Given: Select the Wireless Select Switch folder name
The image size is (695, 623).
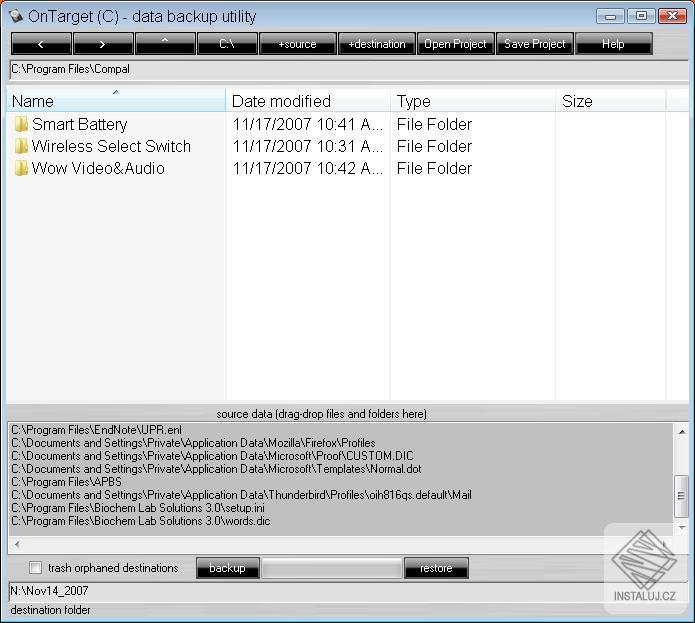Looking at the screenshot, I should pyautogui.click(x=111, y=146).
